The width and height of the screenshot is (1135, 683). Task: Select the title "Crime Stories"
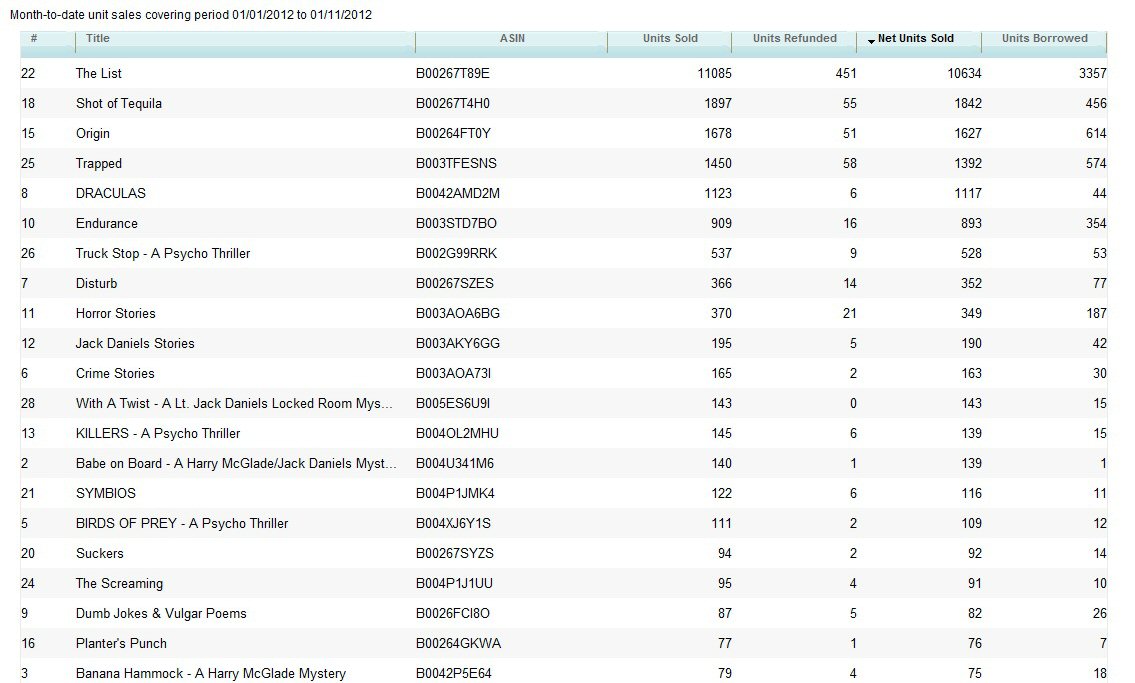click(x=115, y=373)
